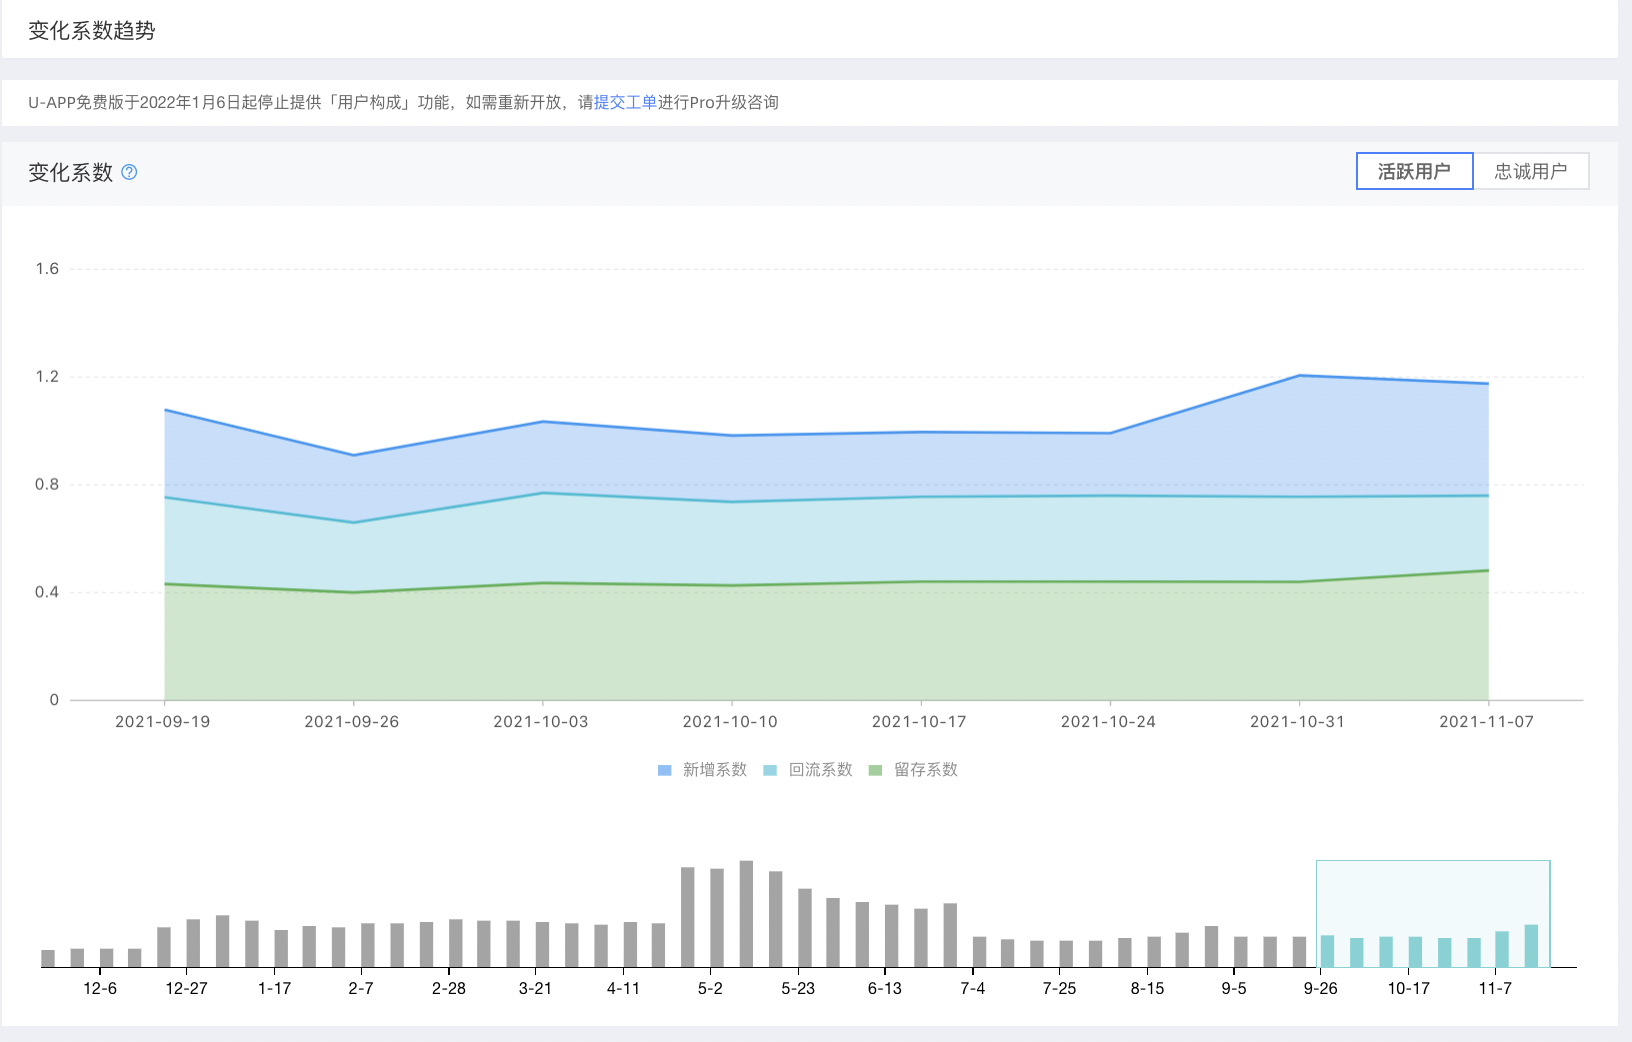Select the 活跃用户 tab
This screenshot has width=1632, height=1042.
pos(1414,171)
